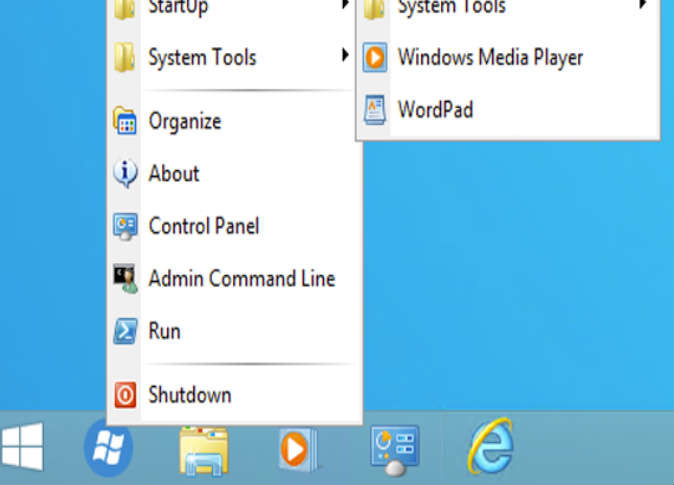Screen dimensions: 674x485
Task: Click the round Start orb button
Action: [x=109, y=446]
